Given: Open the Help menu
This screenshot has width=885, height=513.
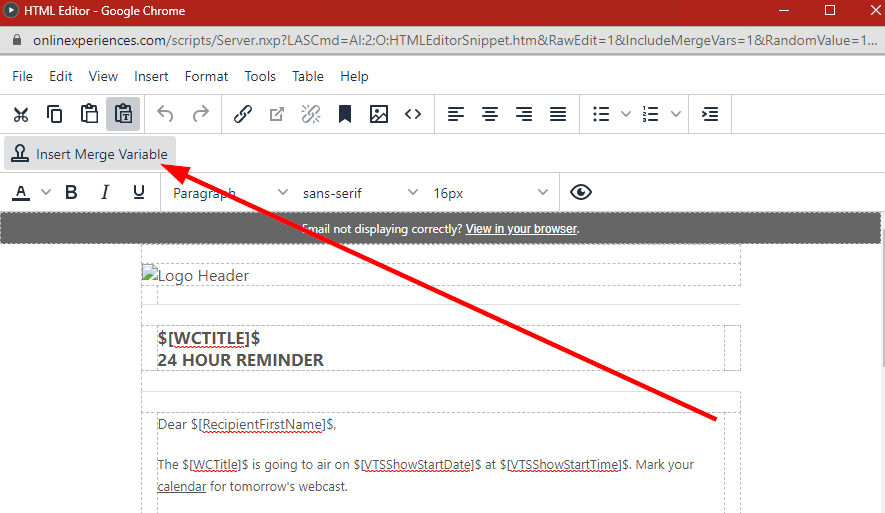Looking at the screenshot, I should click(354, 76).
